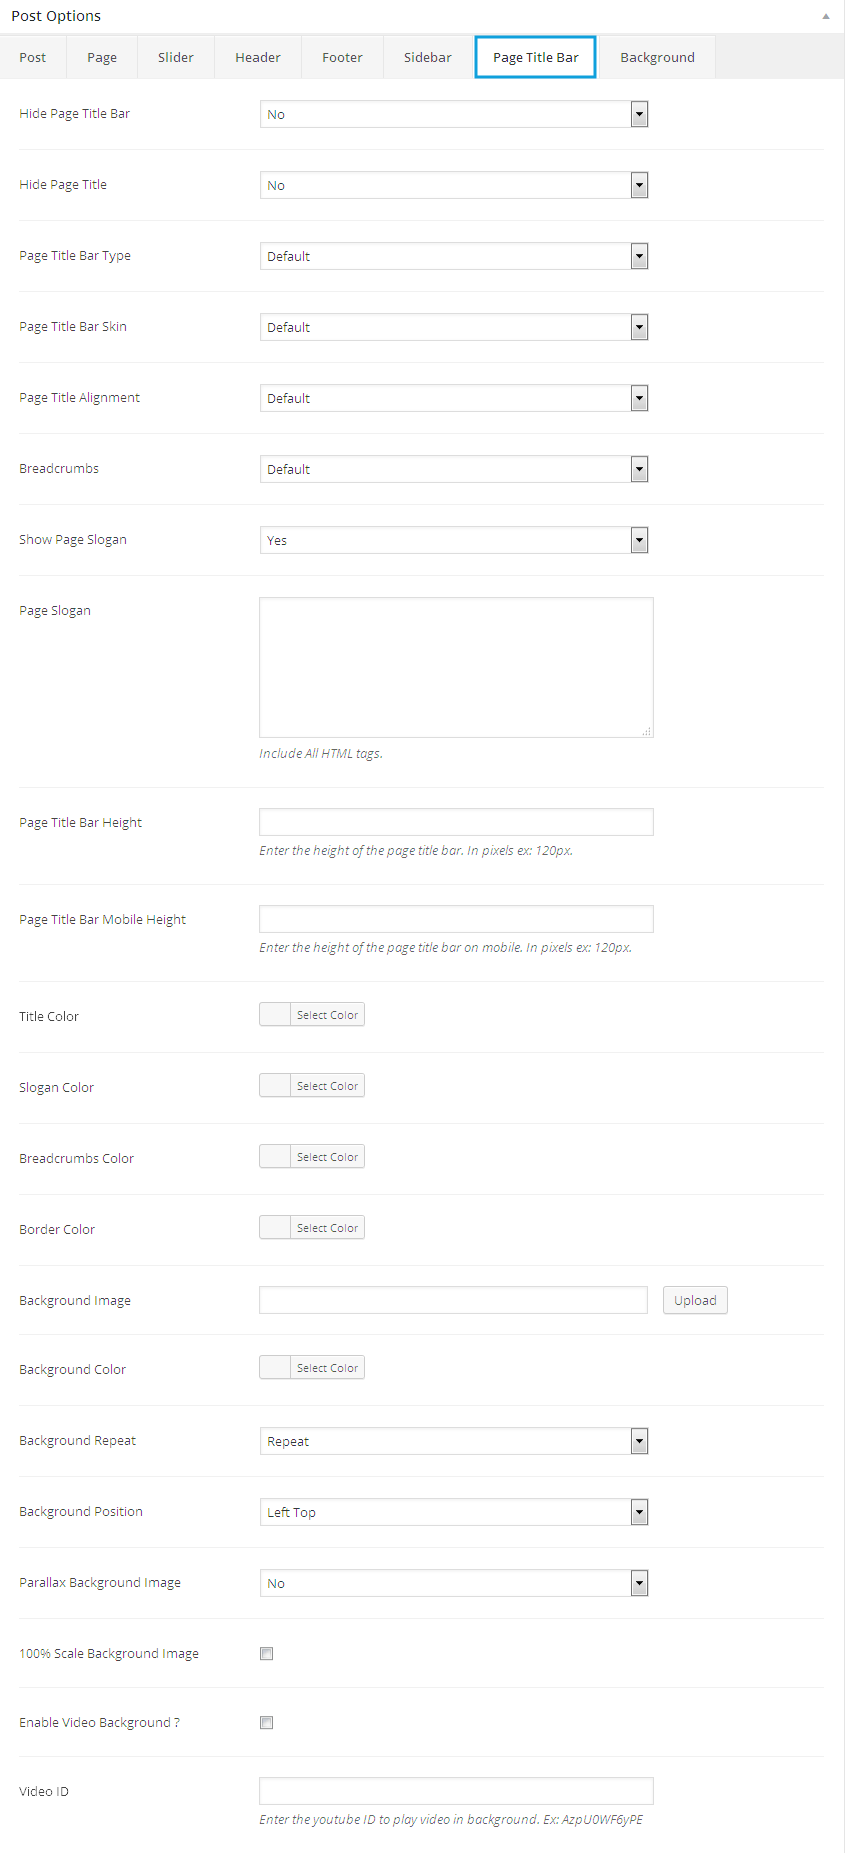Expand the Page Title Bar Type dropdown
The height and width of the screenshot is (1853, 845).
(453, 257)
